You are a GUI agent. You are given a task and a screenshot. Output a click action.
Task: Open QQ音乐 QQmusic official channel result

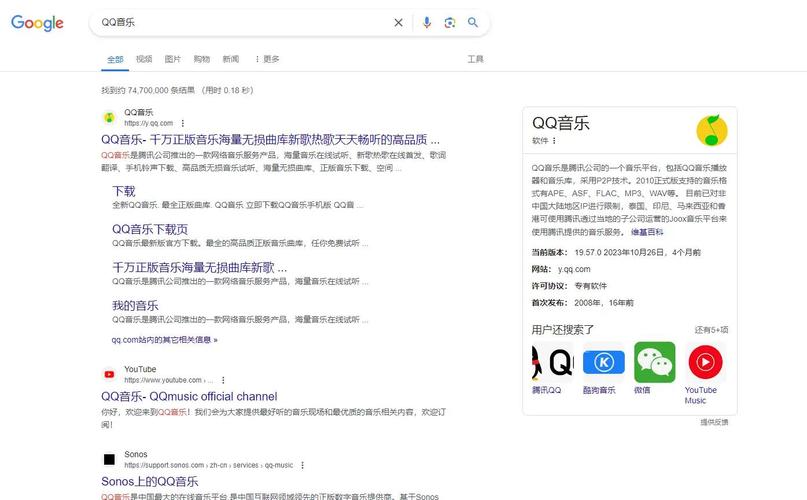[189, 396]
